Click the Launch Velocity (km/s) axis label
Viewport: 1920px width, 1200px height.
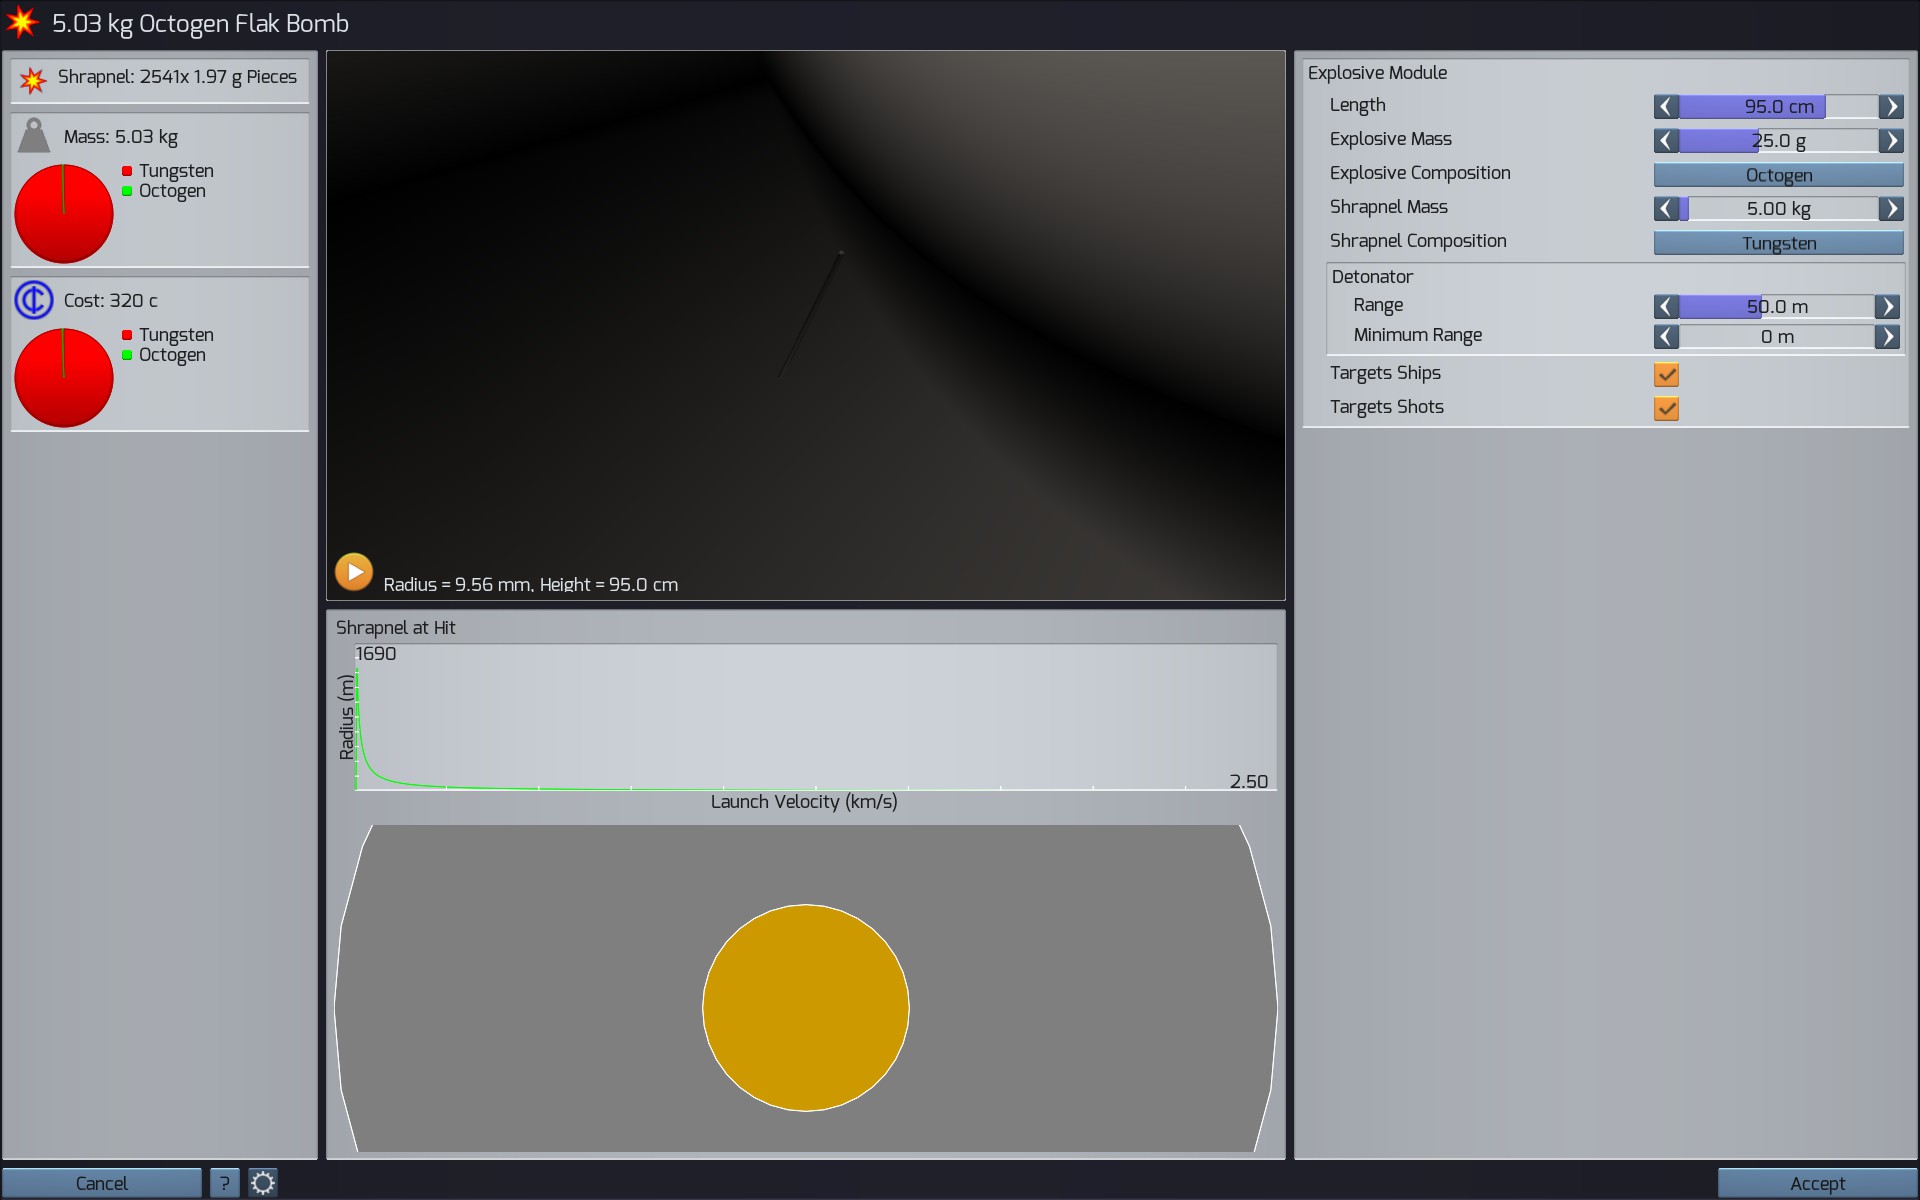pos(804,802)
